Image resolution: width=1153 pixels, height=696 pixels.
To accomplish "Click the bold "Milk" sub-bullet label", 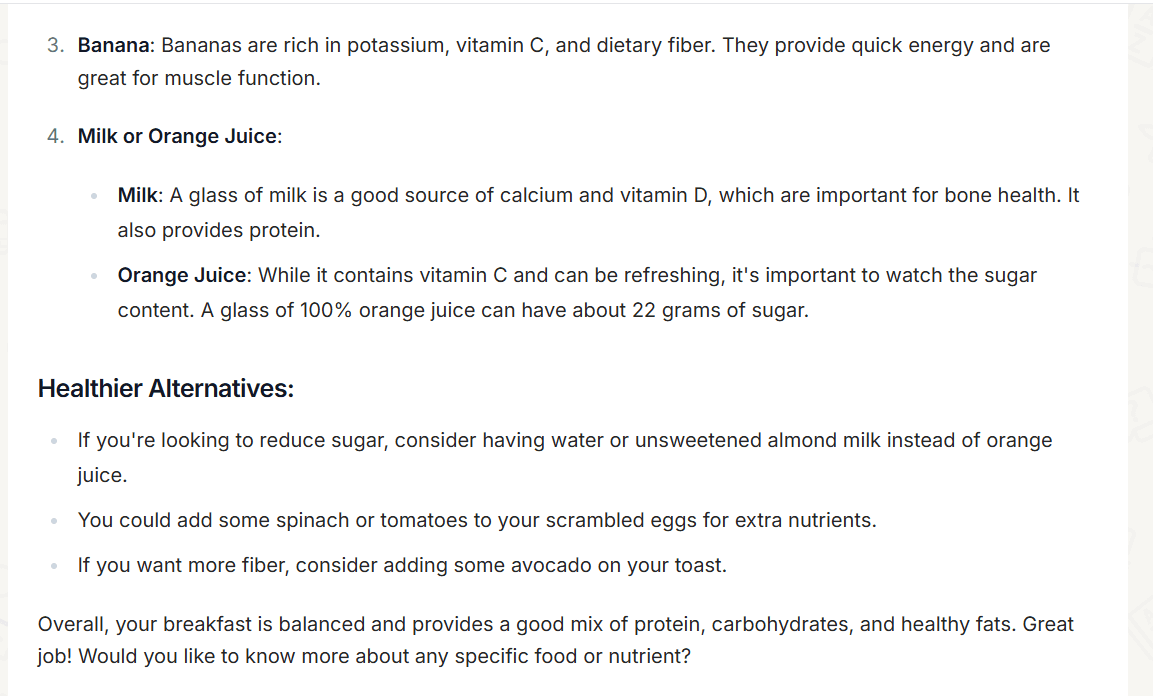I will click(x=138, y=195).
